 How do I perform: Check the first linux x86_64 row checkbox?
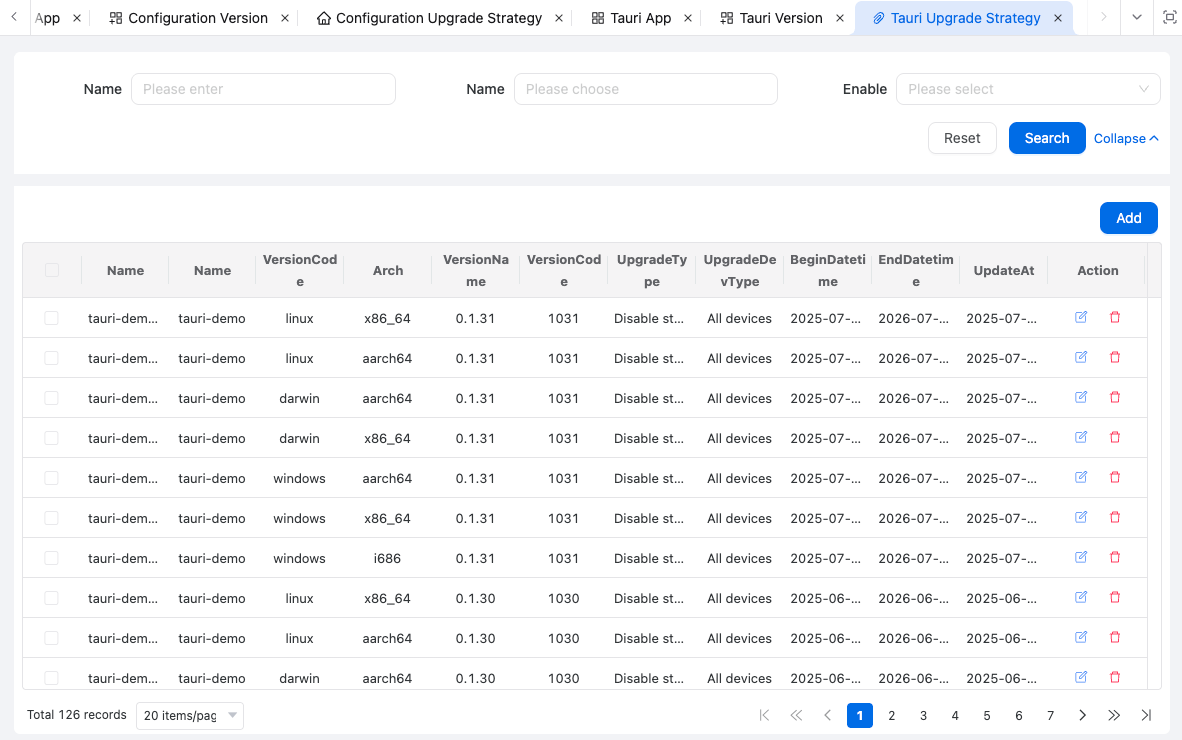pyautogui.click(x=52, y=318)
